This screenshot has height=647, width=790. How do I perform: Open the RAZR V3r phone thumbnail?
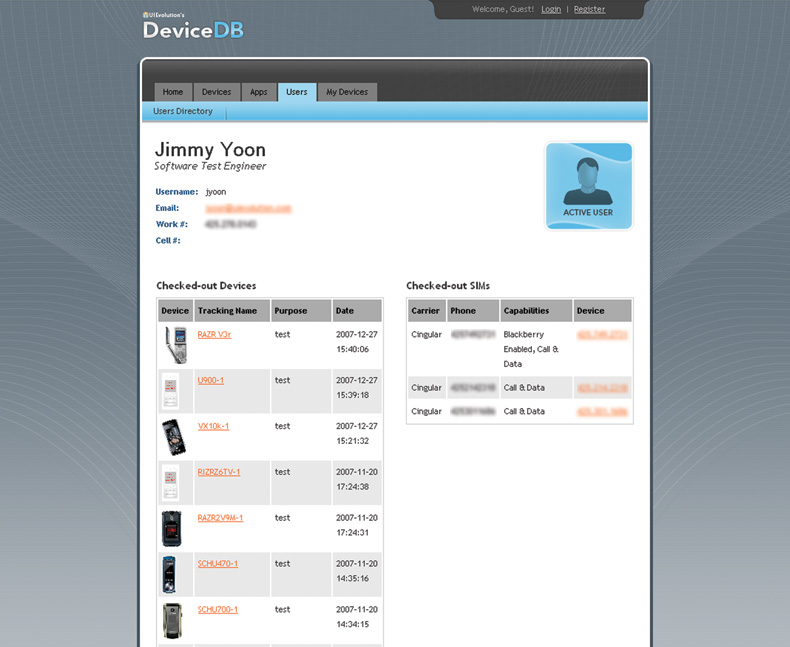pyautogui.click(x=175, y=345)
